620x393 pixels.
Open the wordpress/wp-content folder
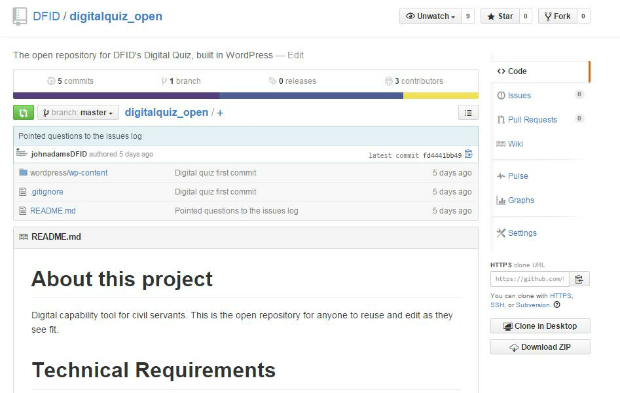coord(69,173)
